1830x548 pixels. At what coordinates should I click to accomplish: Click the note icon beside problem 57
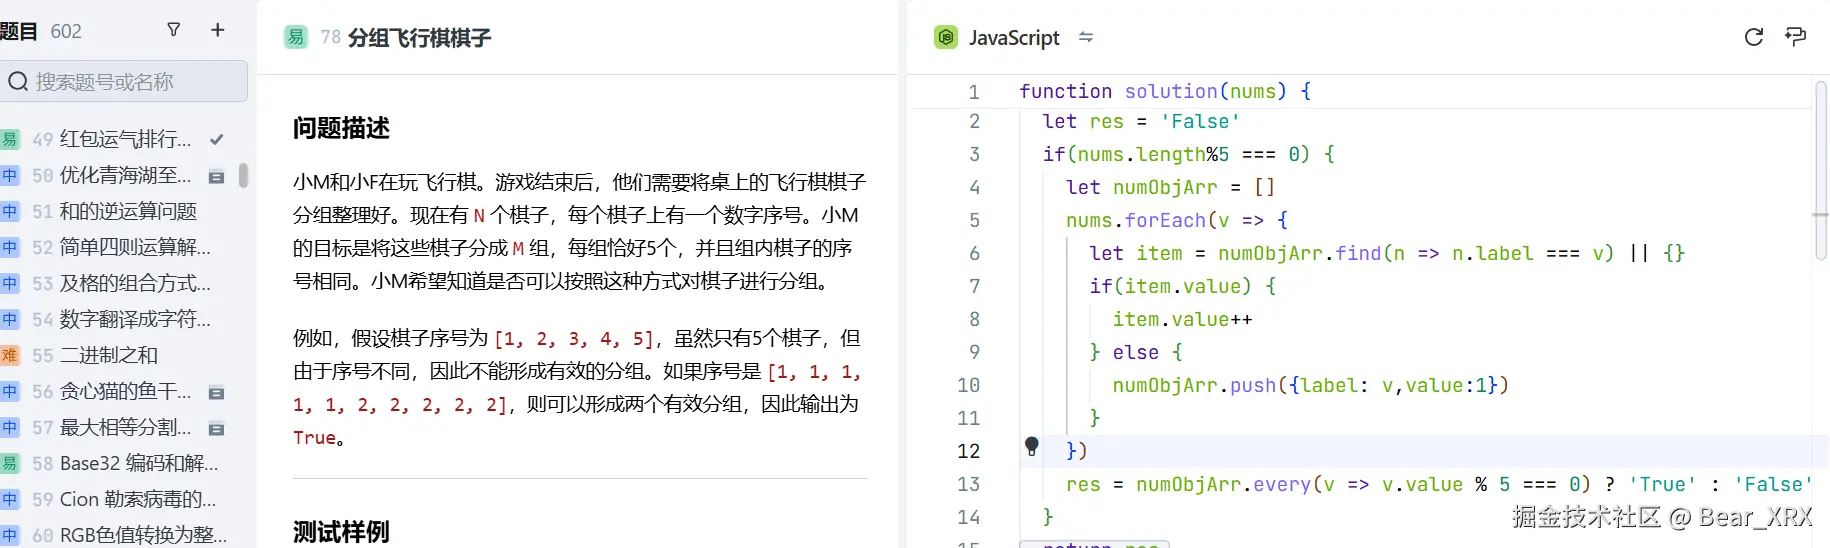click(x=216, y=429)
